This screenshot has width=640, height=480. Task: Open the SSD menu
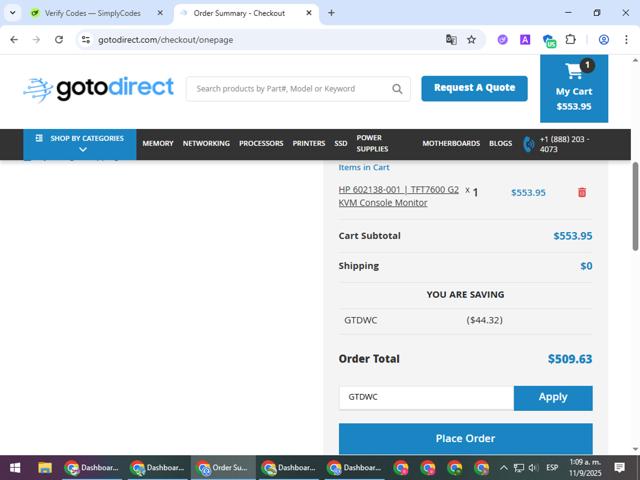[x=341, y=143]
